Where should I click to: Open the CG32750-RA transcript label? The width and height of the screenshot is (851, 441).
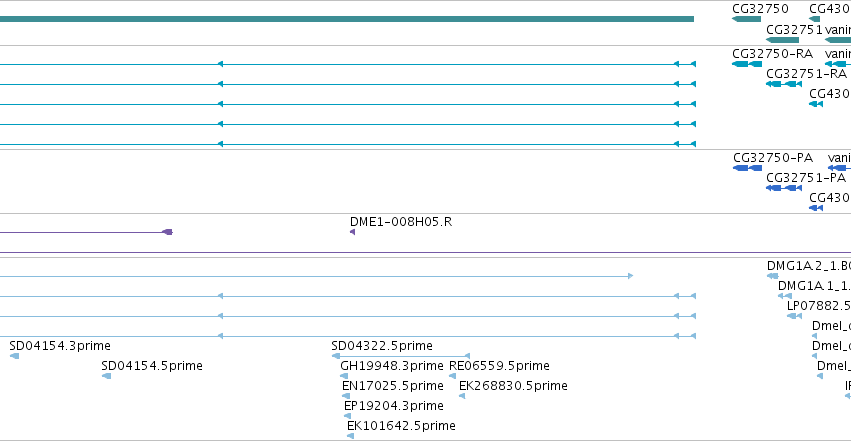tap(772, 54)
